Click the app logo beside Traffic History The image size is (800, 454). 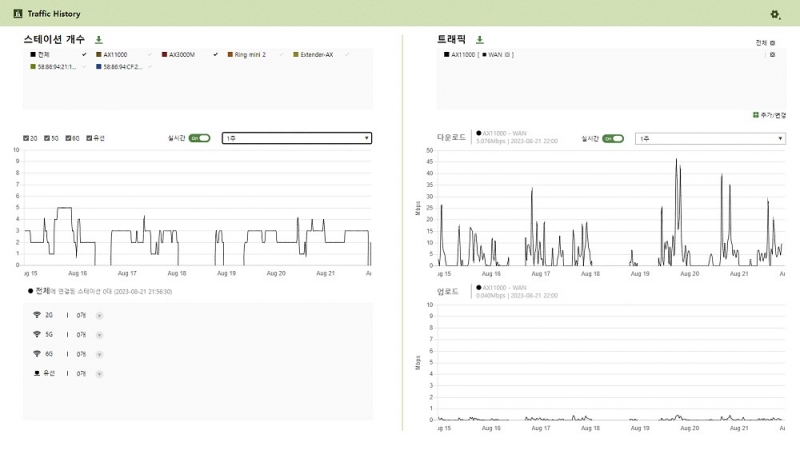click(17, 14)
